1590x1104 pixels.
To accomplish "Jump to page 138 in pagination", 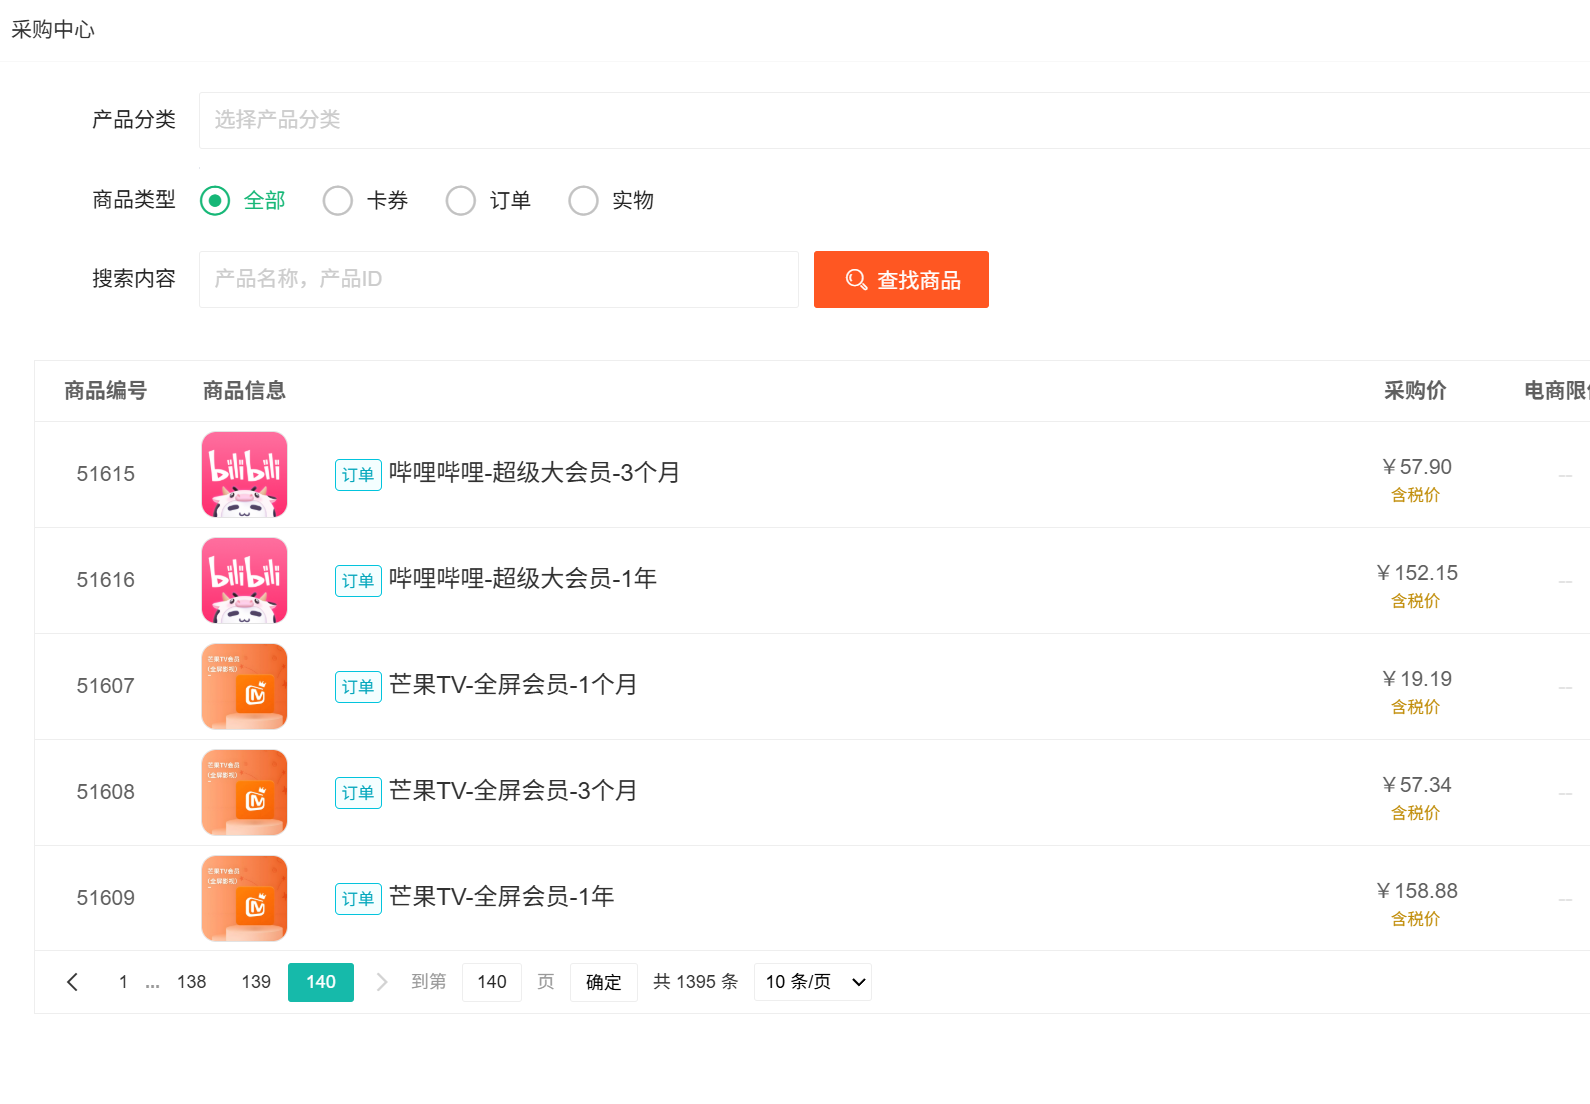I will point(191,982).
